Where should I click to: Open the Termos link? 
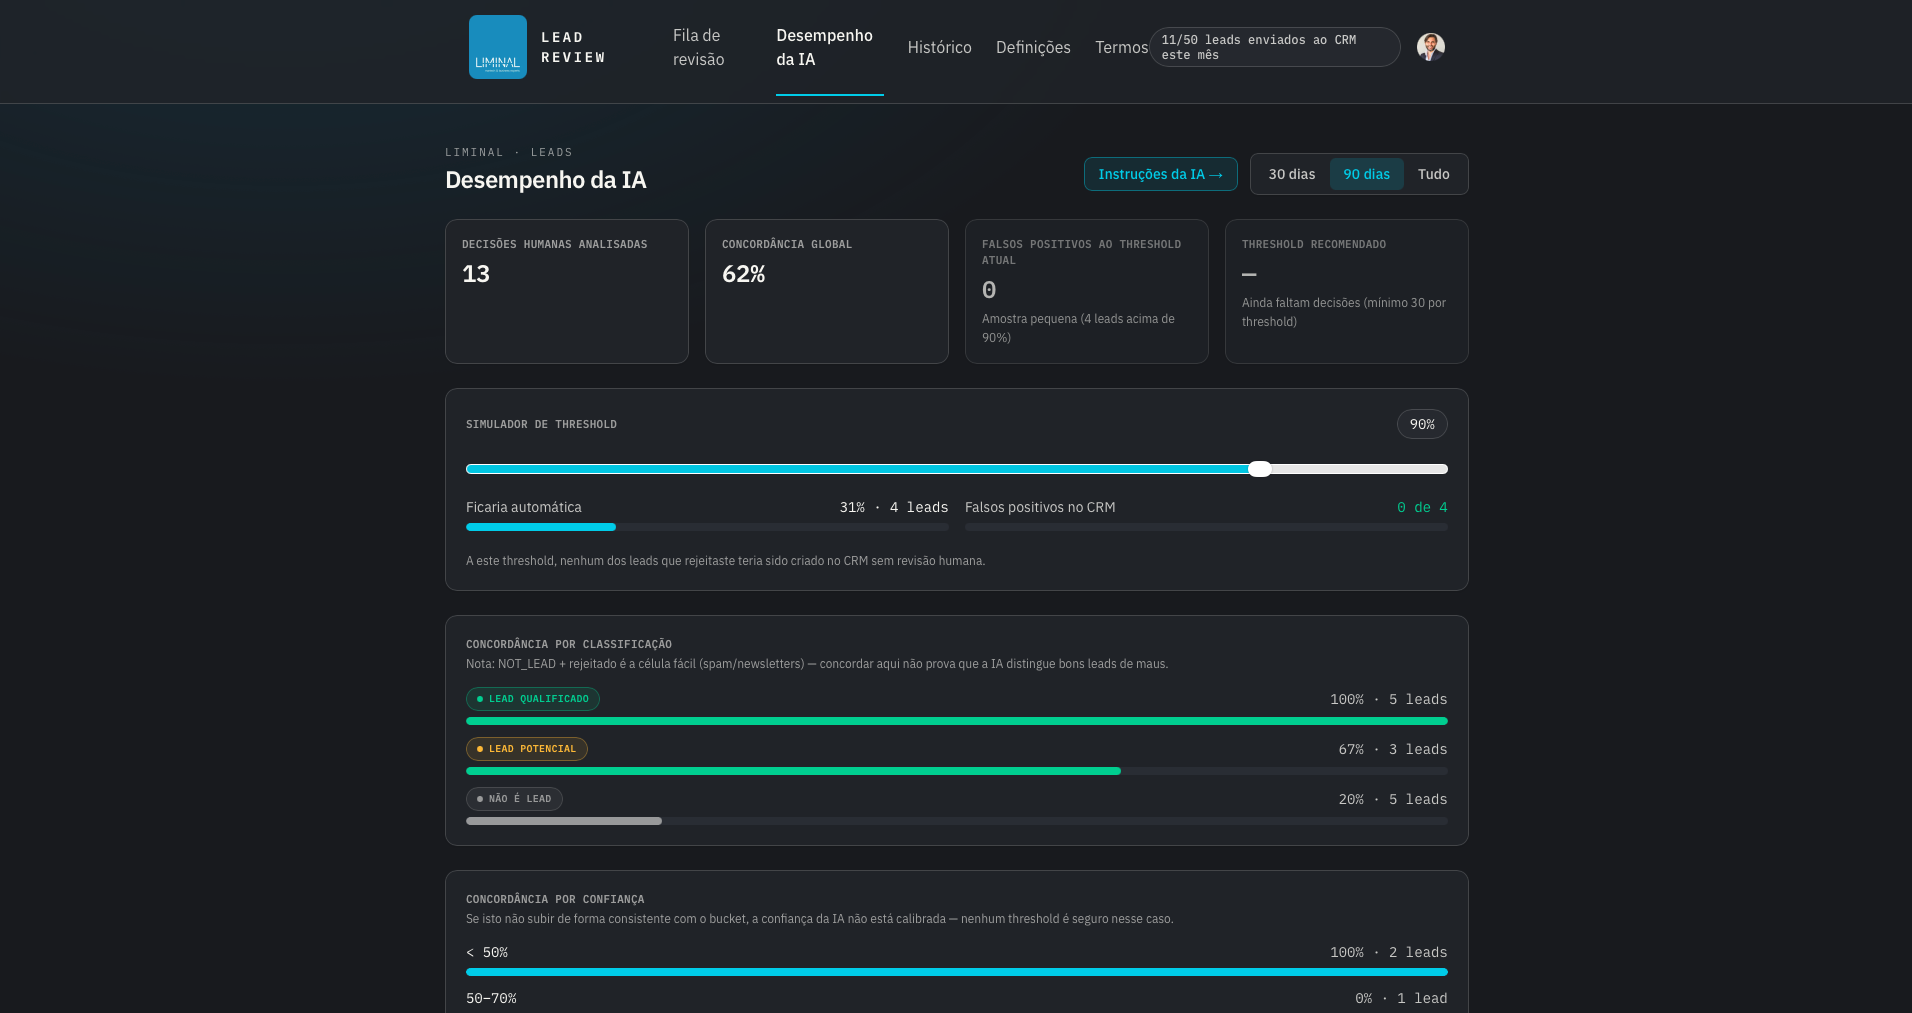(1121, 47)
